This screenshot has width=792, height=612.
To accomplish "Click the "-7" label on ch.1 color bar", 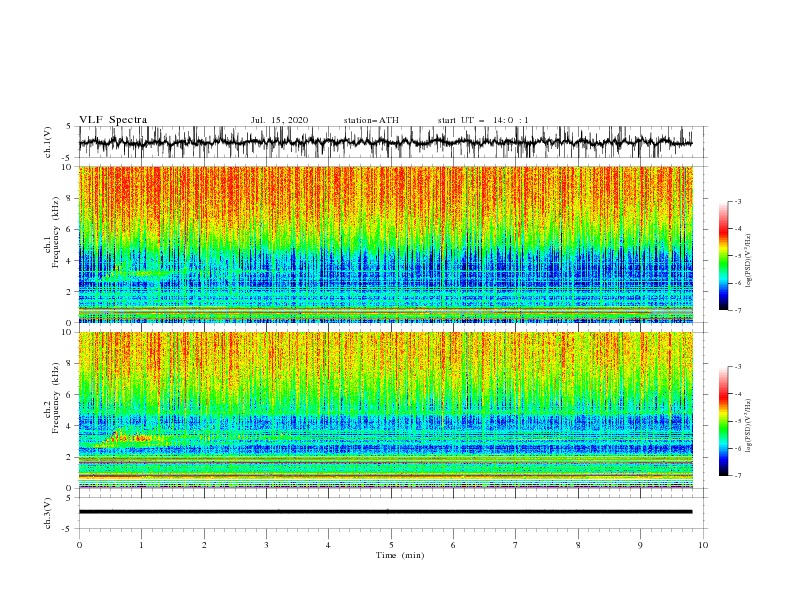I will [738, 310].
